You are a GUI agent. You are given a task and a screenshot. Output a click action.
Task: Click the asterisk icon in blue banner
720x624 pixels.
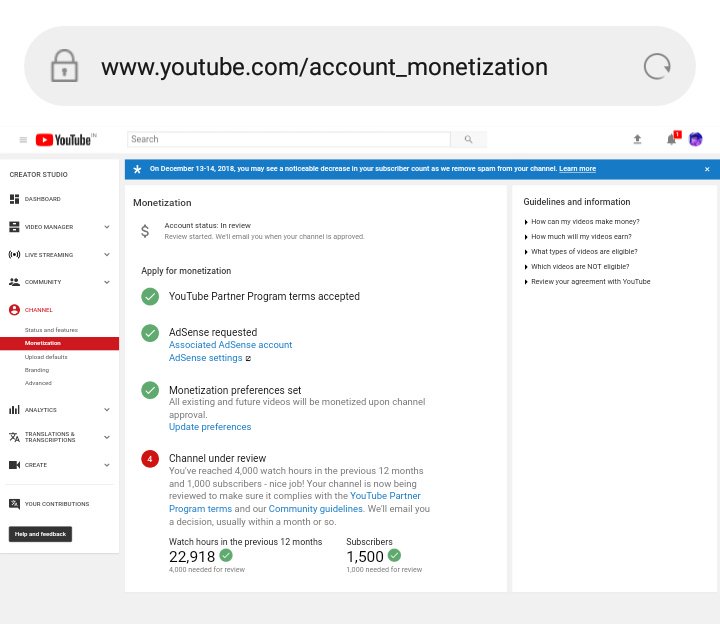[137, 169]
